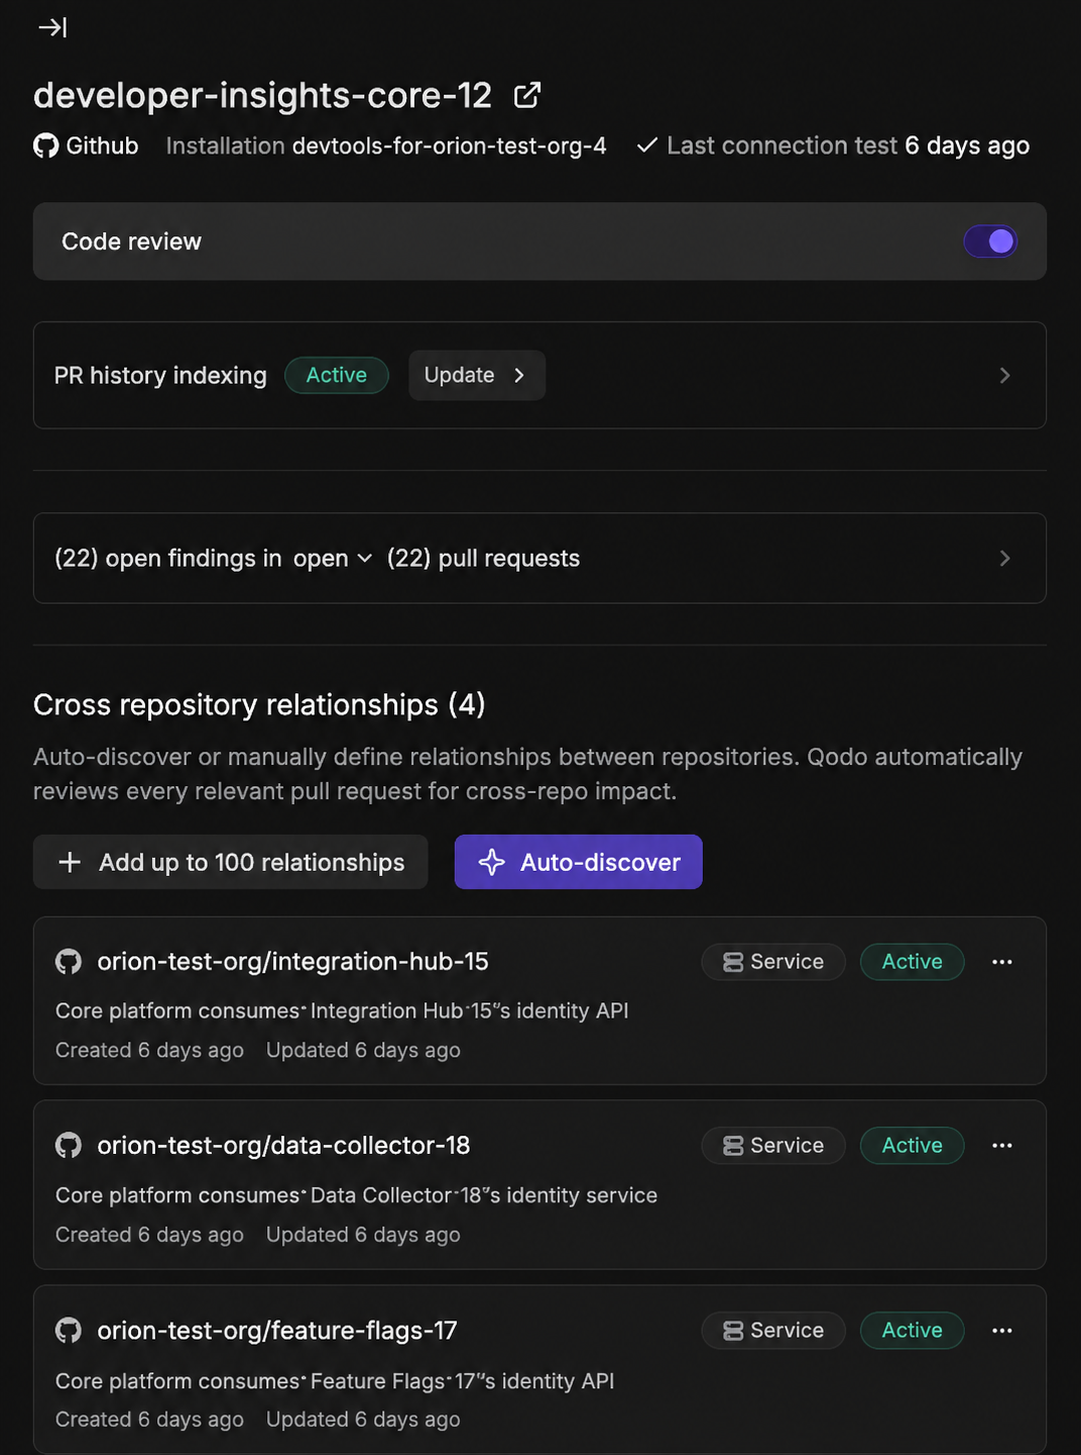Click the GitHub icon beside orion-test-org/data-collector-18
This screenshot has height=1455, width=1081.
[68, 1146]
